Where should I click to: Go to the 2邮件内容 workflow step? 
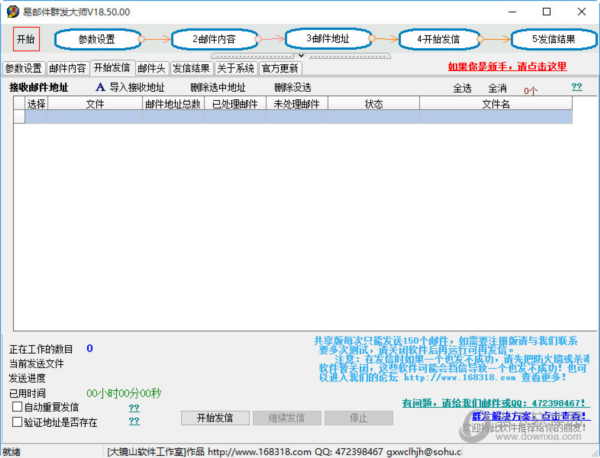tap(214, 39)
